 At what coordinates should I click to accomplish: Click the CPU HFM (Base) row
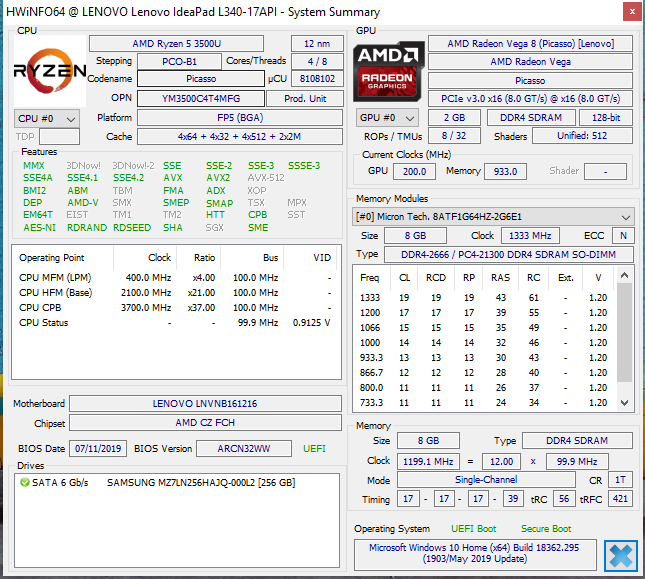pyautogui.click(x=176, y=293)
